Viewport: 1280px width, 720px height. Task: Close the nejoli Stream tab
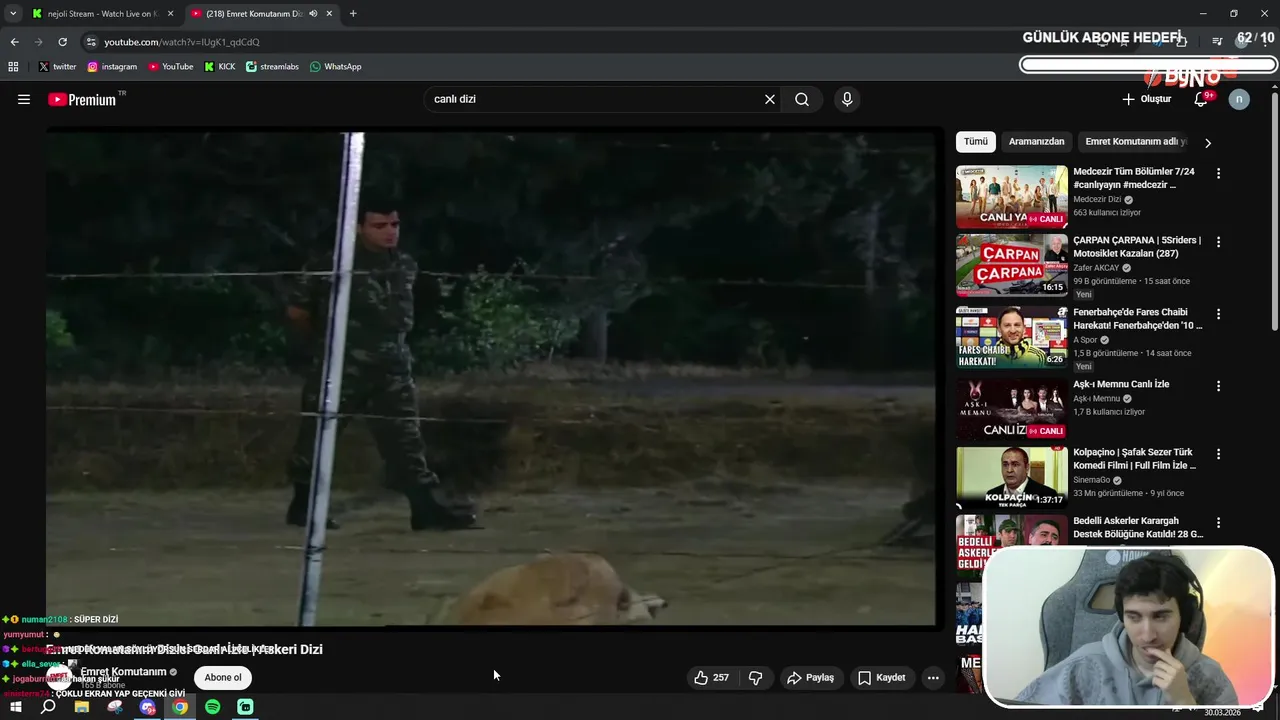click(x=170, y=14)
